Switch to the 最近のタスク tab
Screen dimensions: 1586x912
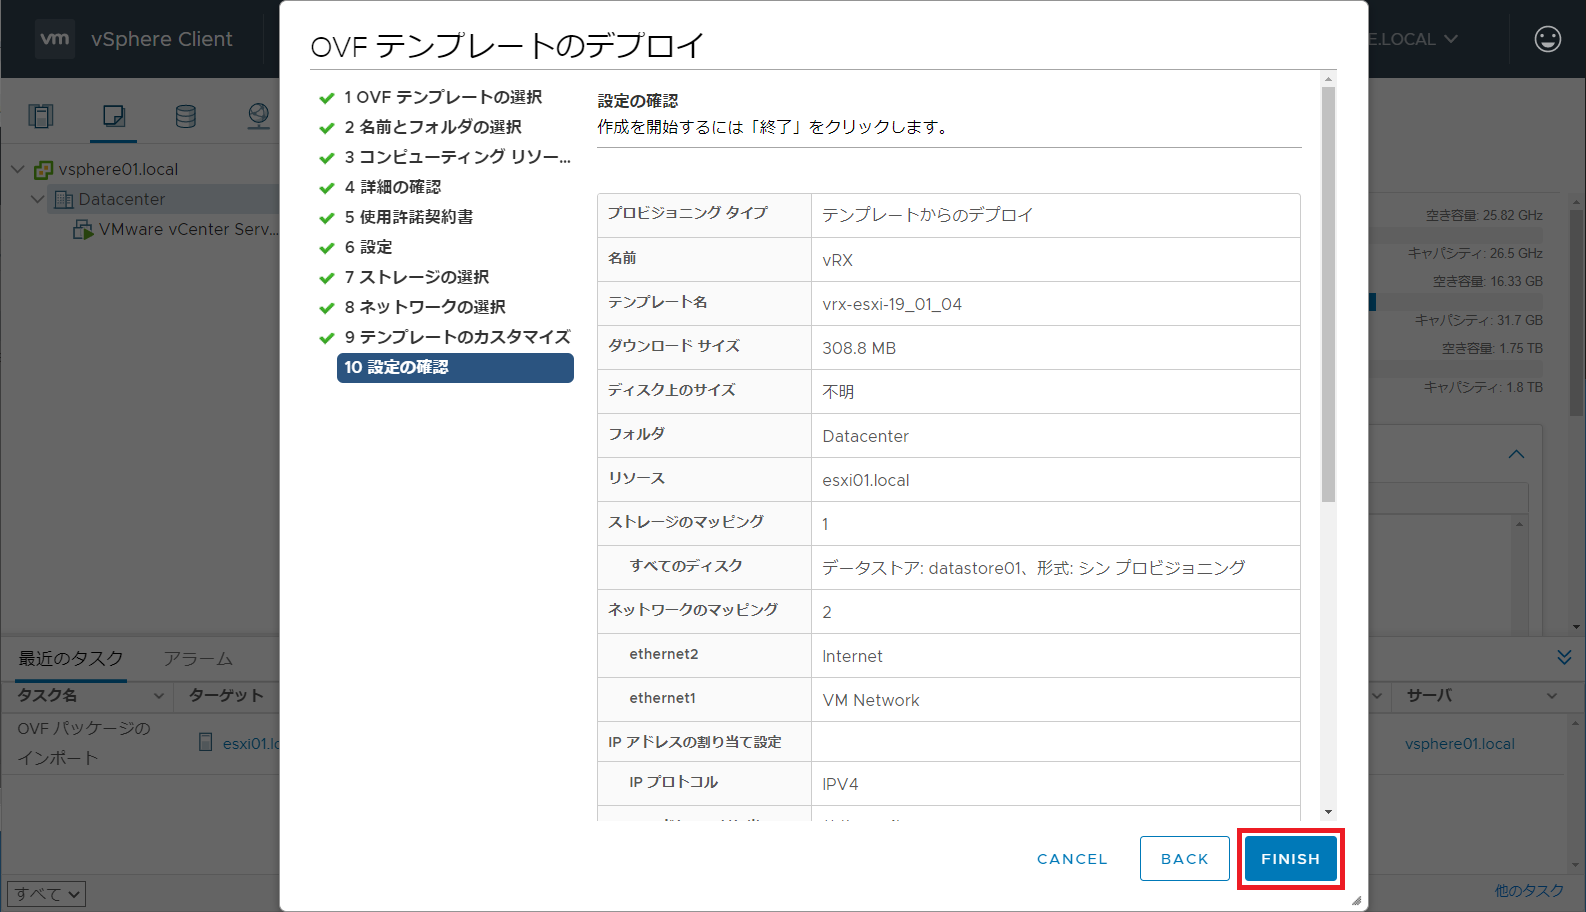(x=71, y=658)
